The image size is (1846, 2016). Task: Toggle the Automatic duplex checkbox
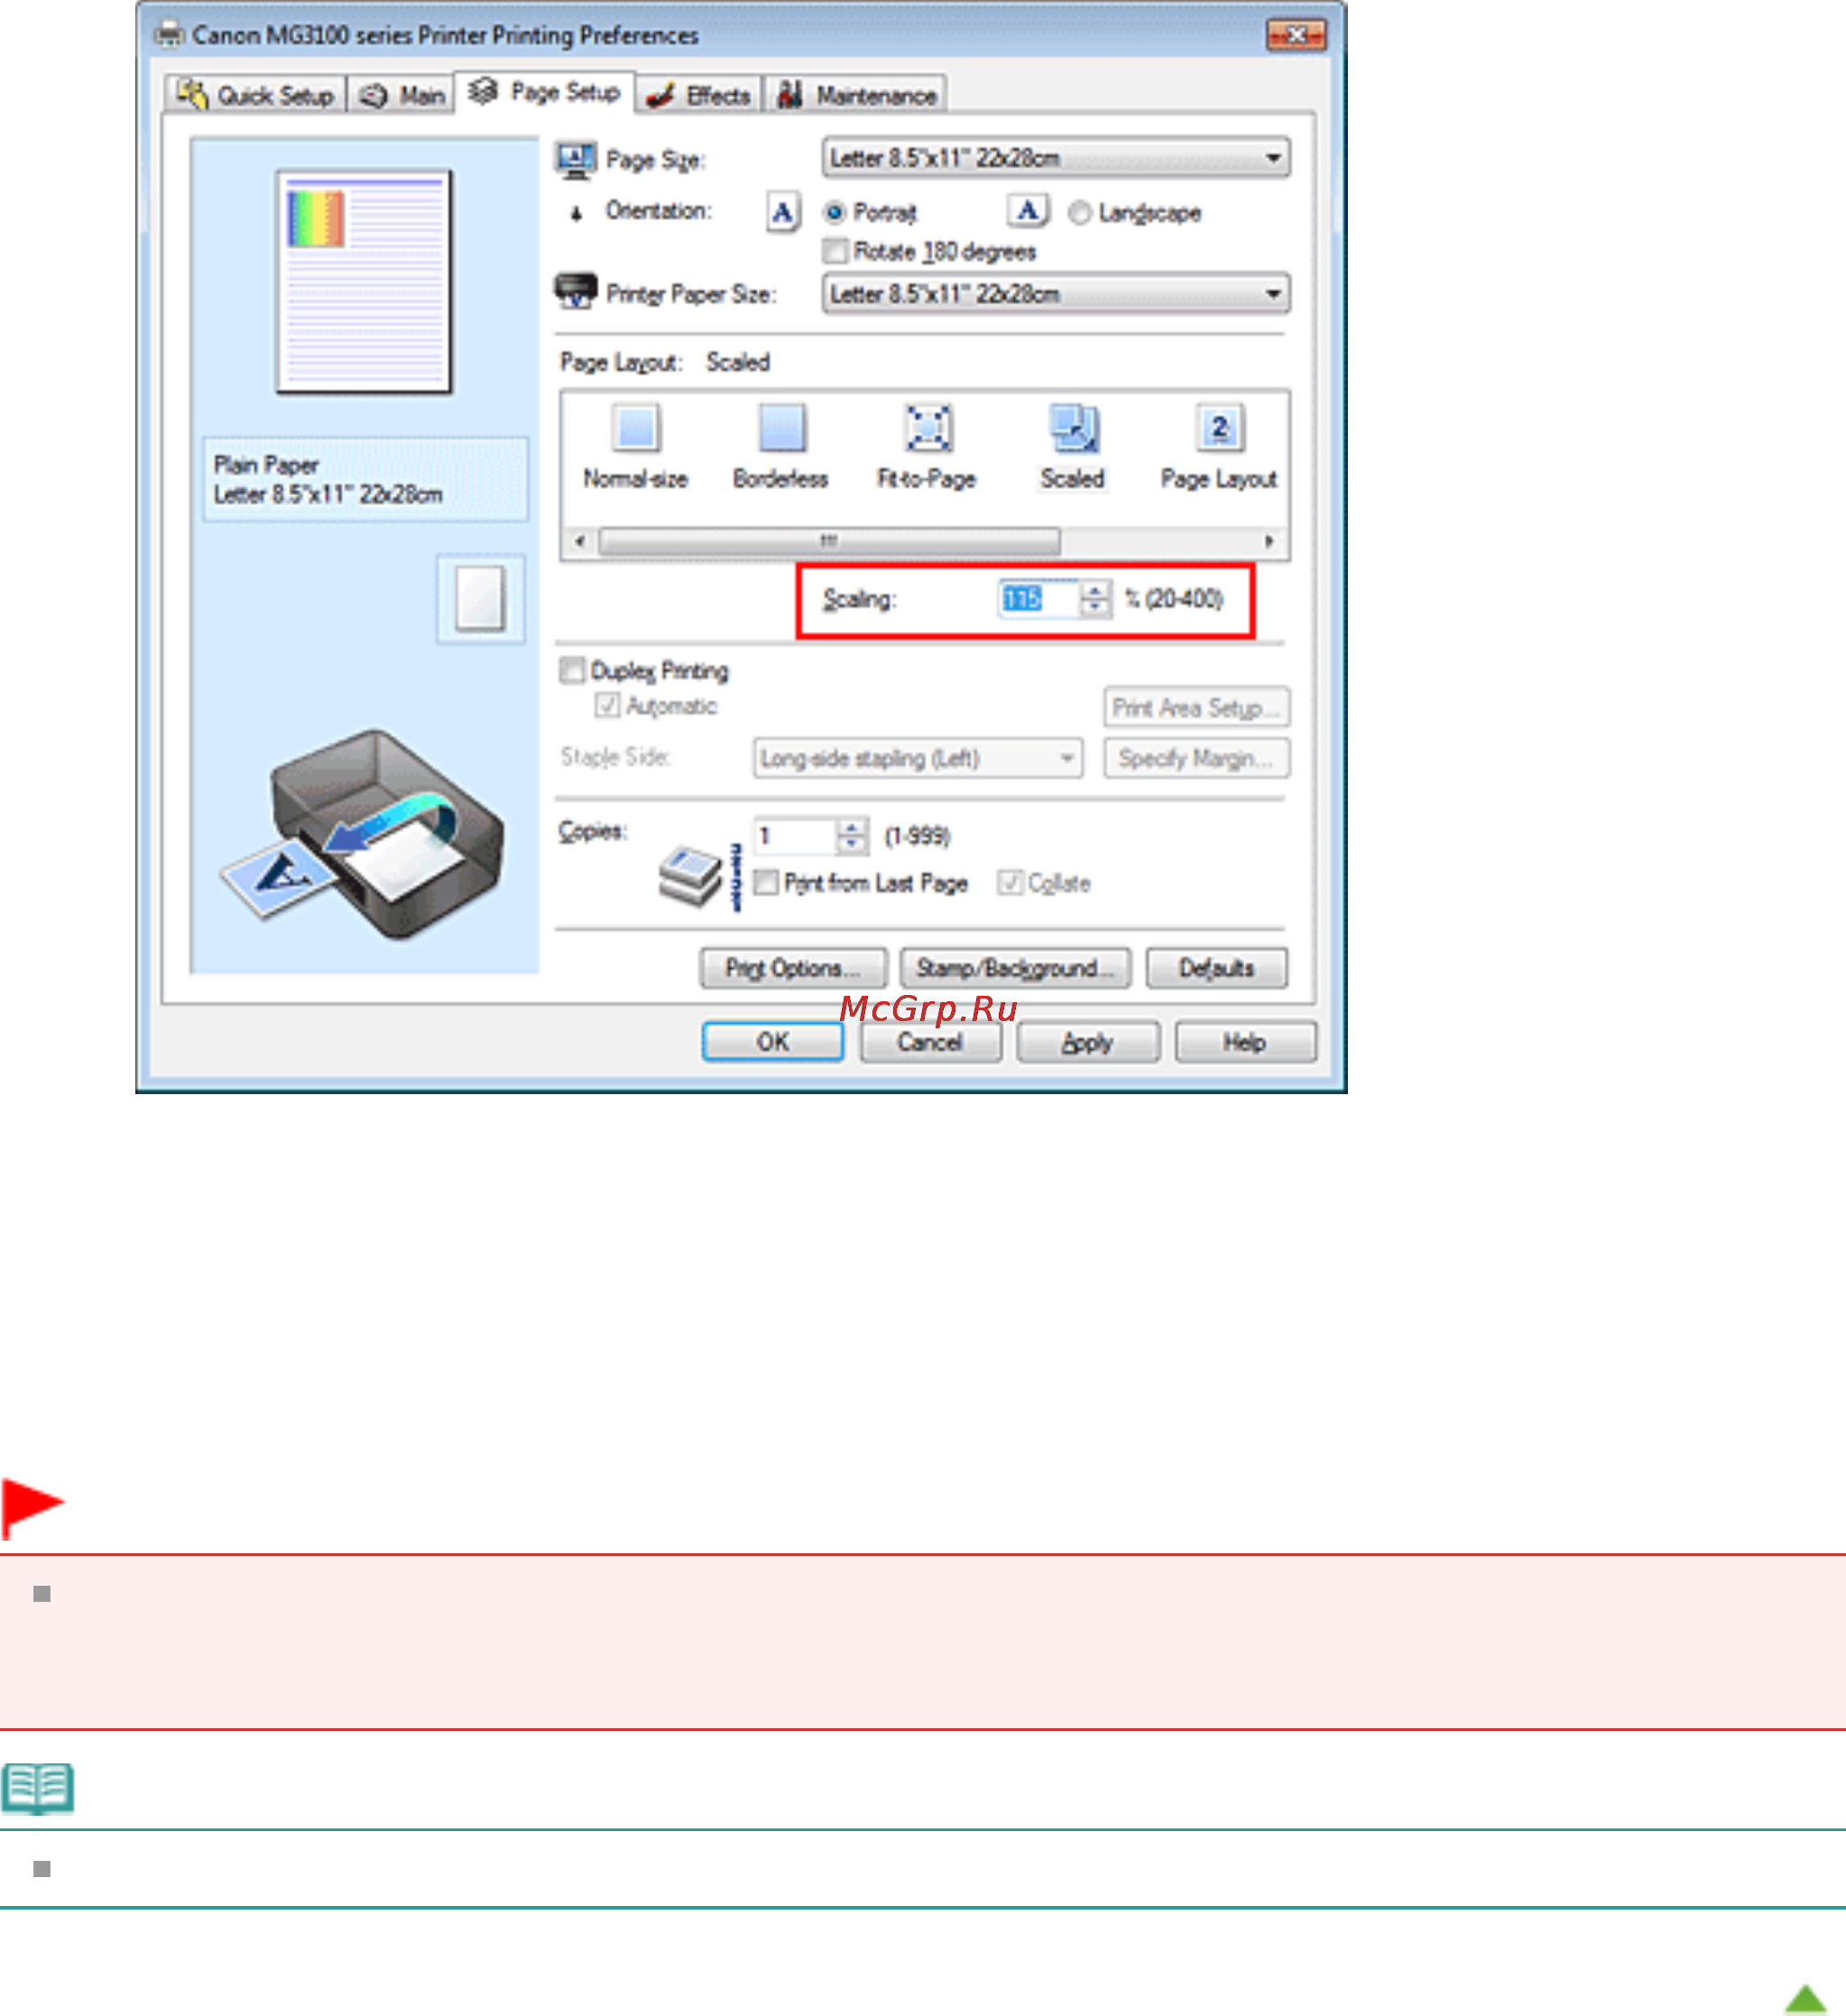tap(607, 706)
